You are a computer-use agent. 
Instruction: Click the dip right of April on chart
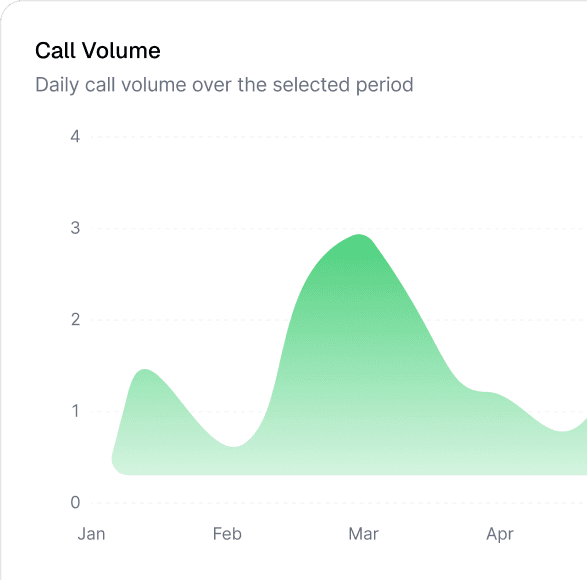pos(563,431)
